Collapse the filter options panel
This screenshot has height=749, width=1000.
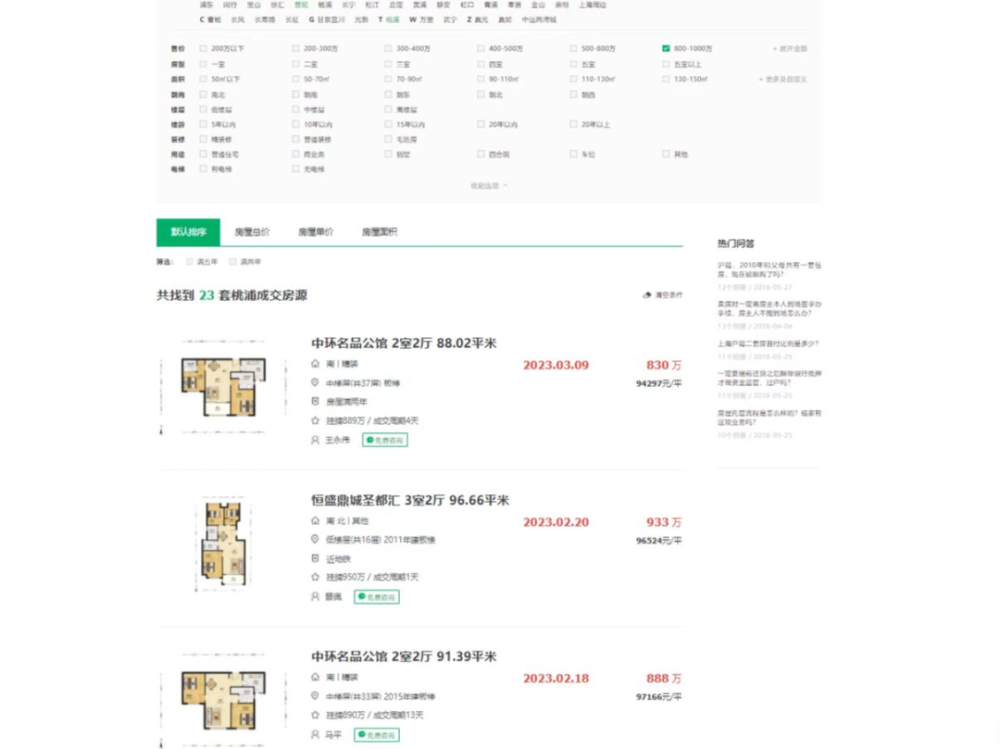[x=489, y=186]
